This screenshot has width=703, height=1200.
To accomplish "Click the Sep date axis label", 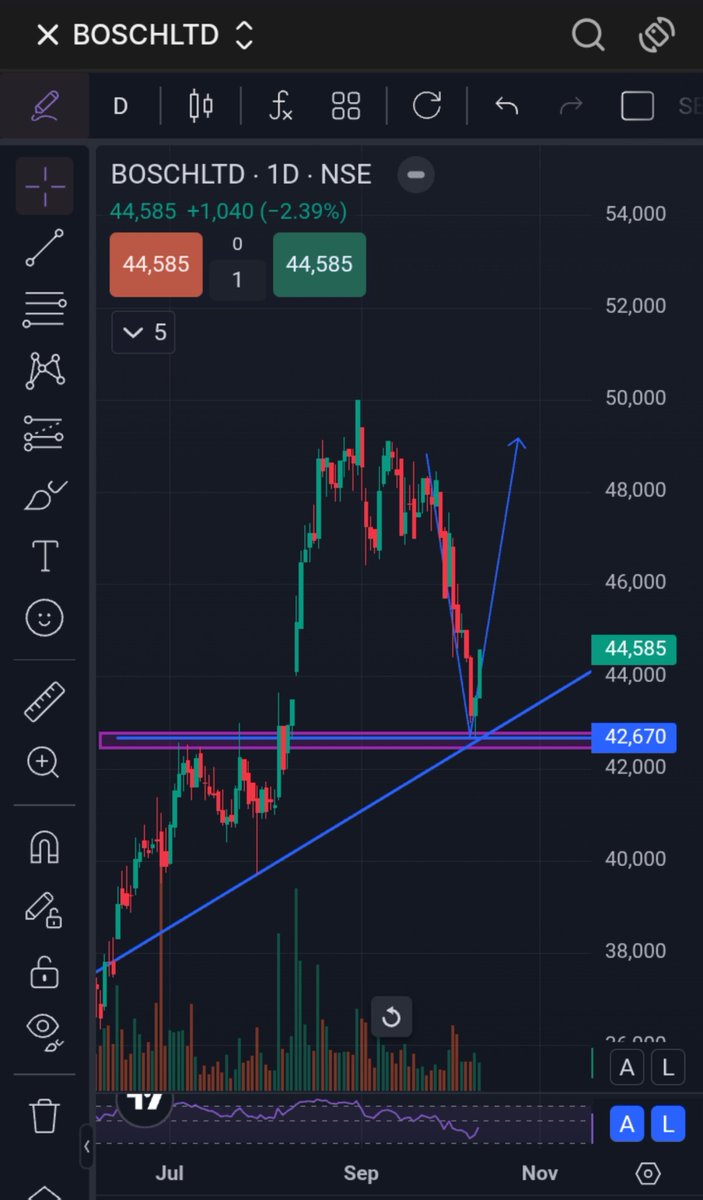I will coord(361,1173).
